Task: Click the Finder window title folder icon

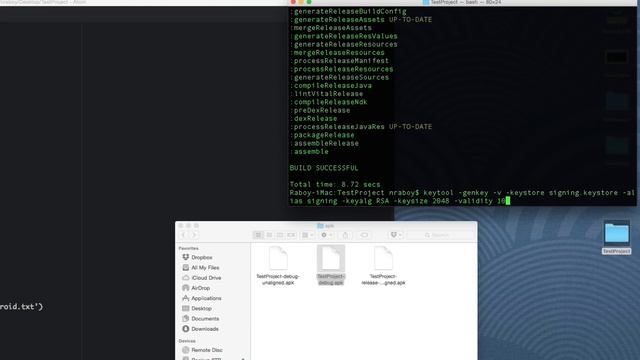Action: pyautogui.click(x=320, y=226)
